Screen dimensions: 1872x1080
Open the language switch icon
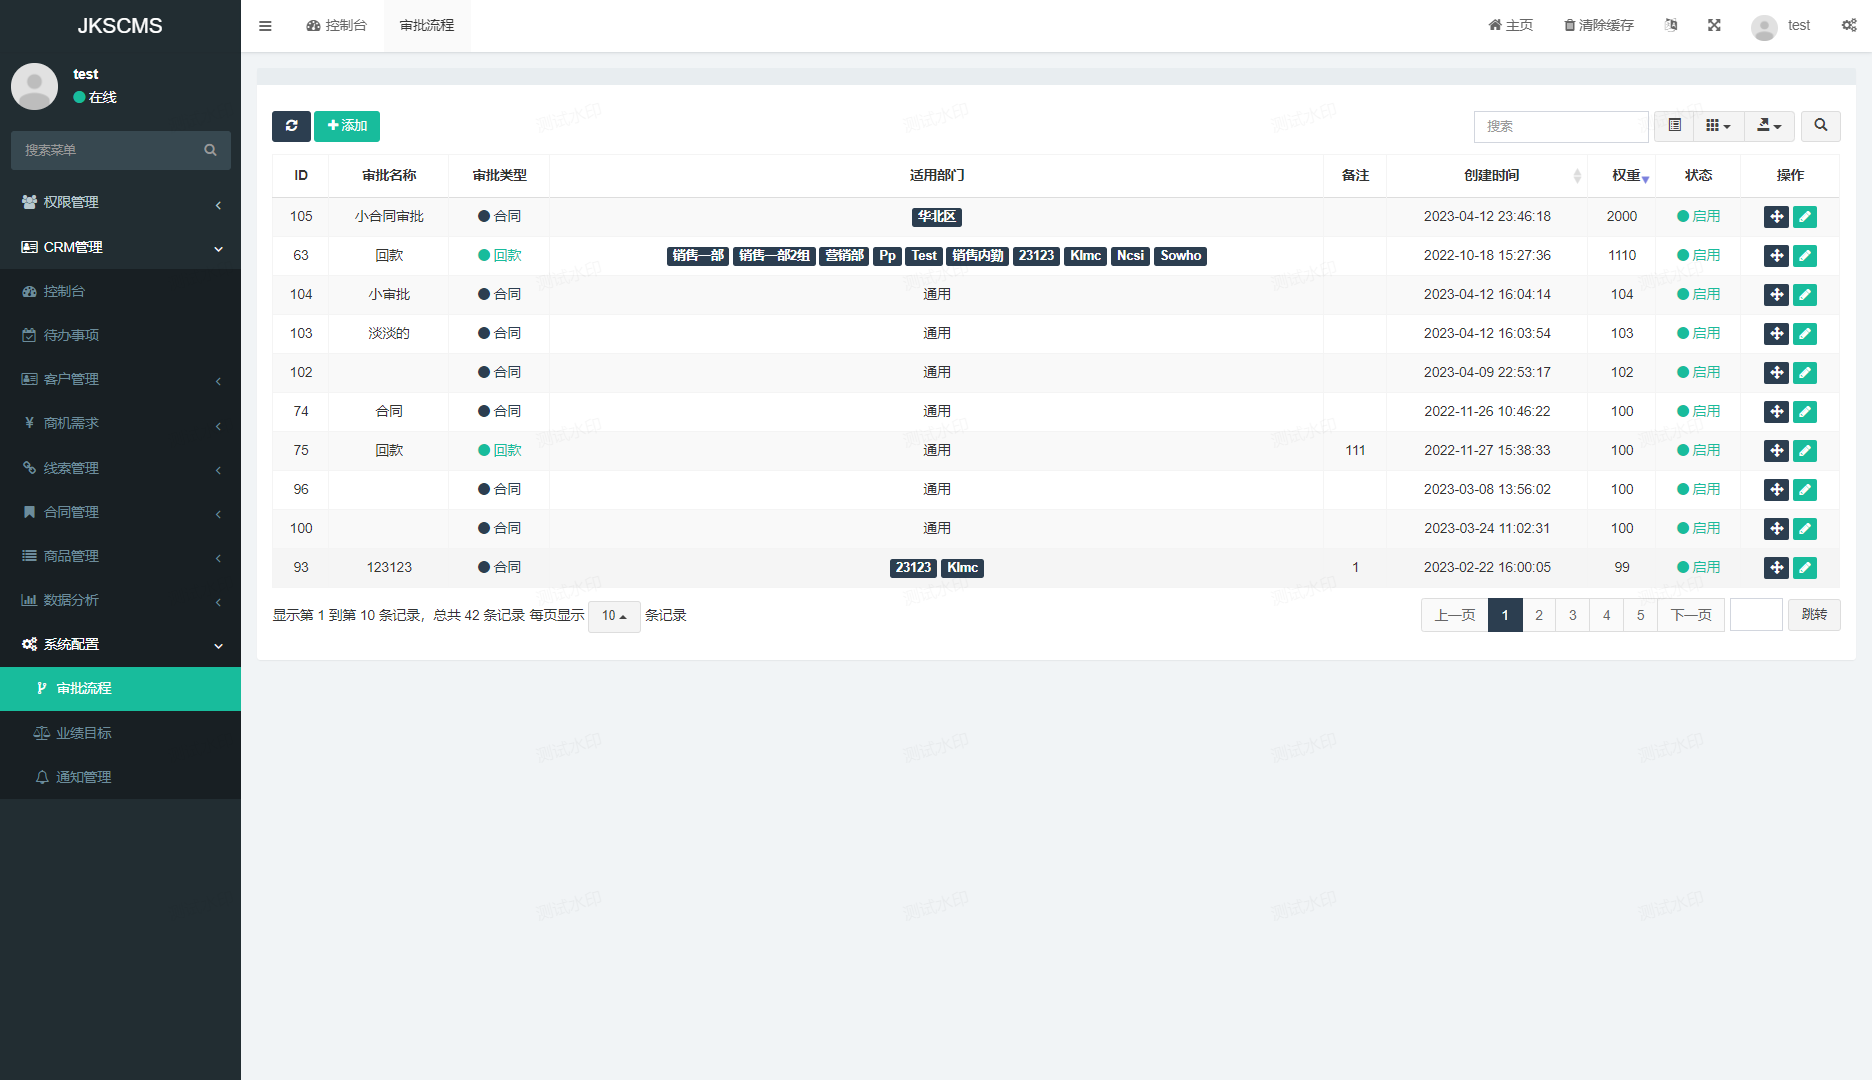click(x=1671, y=26)
